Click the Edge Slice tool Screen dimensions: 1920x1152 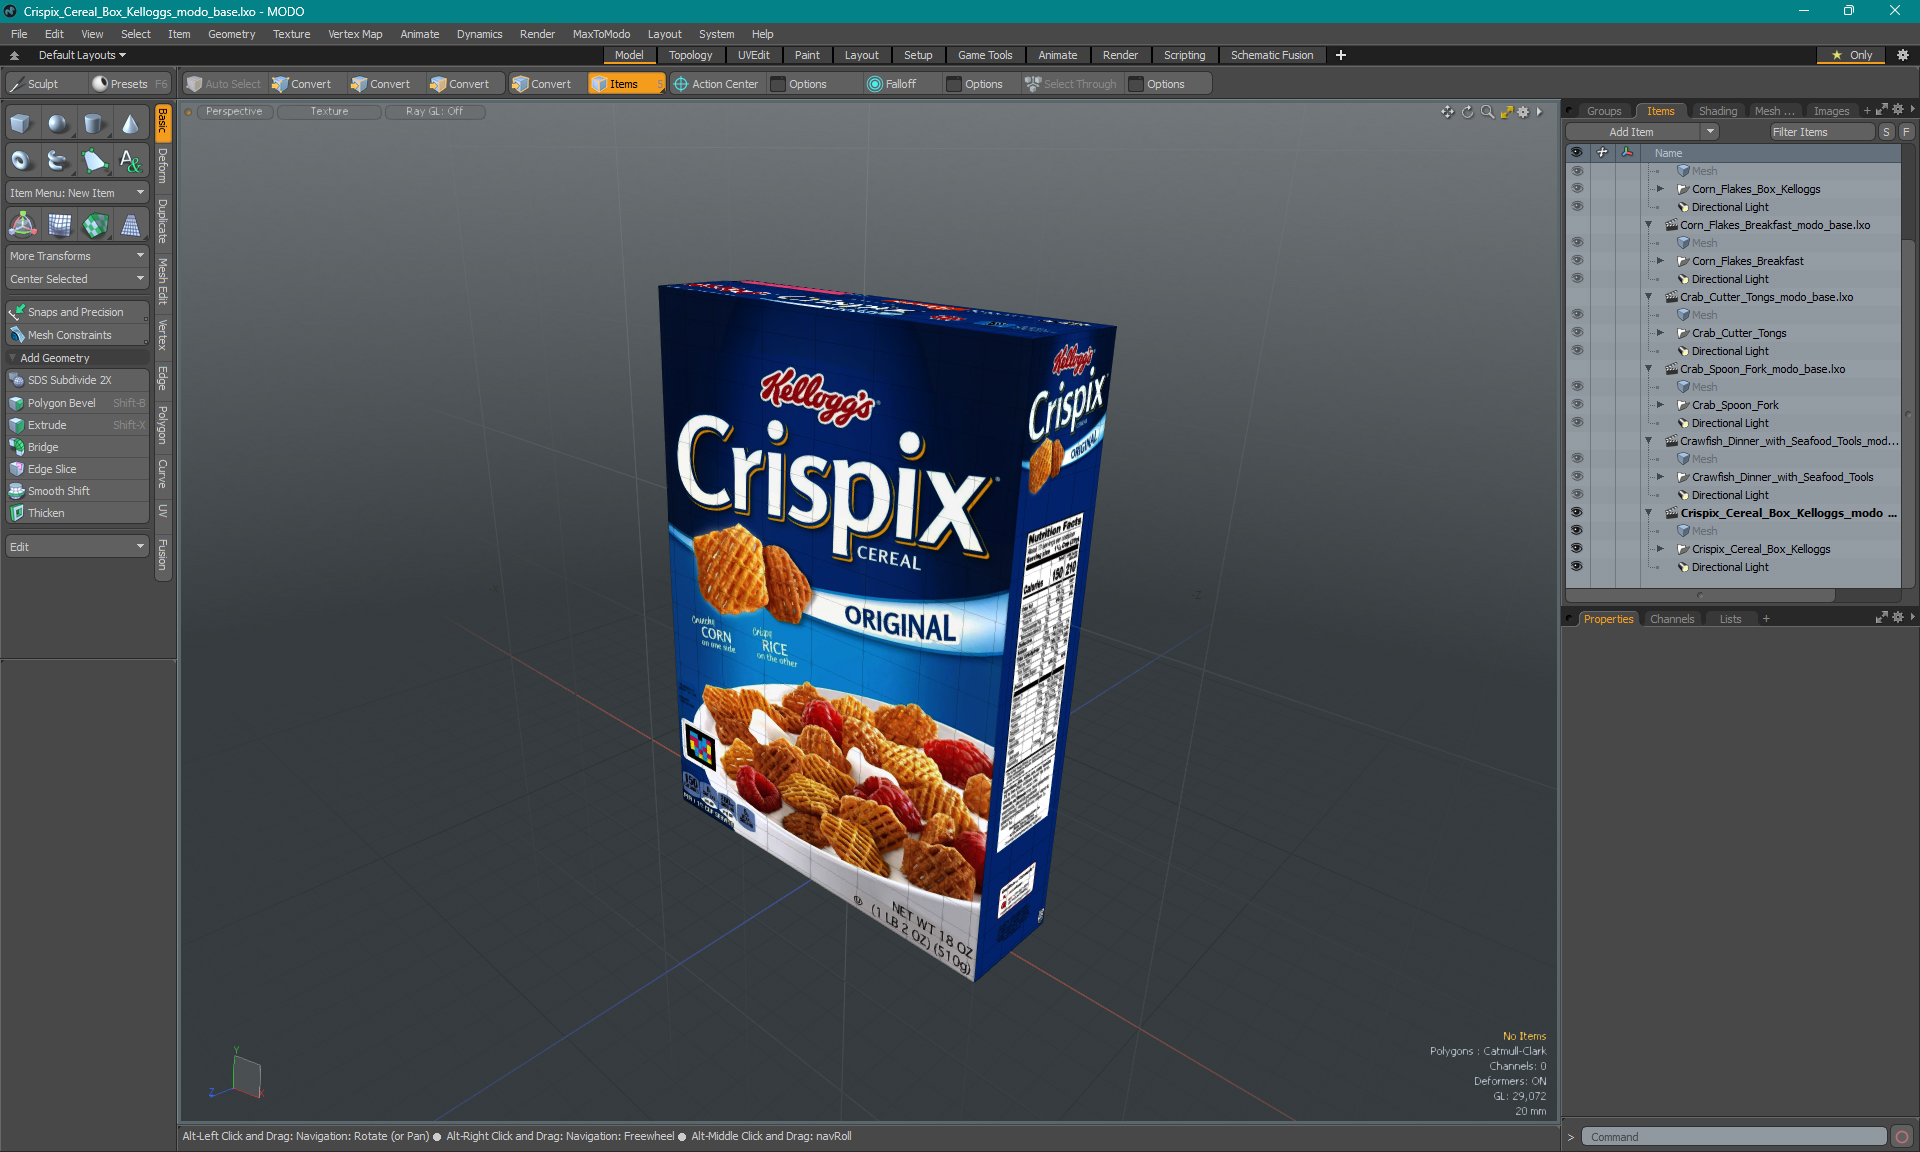[77, 469]
